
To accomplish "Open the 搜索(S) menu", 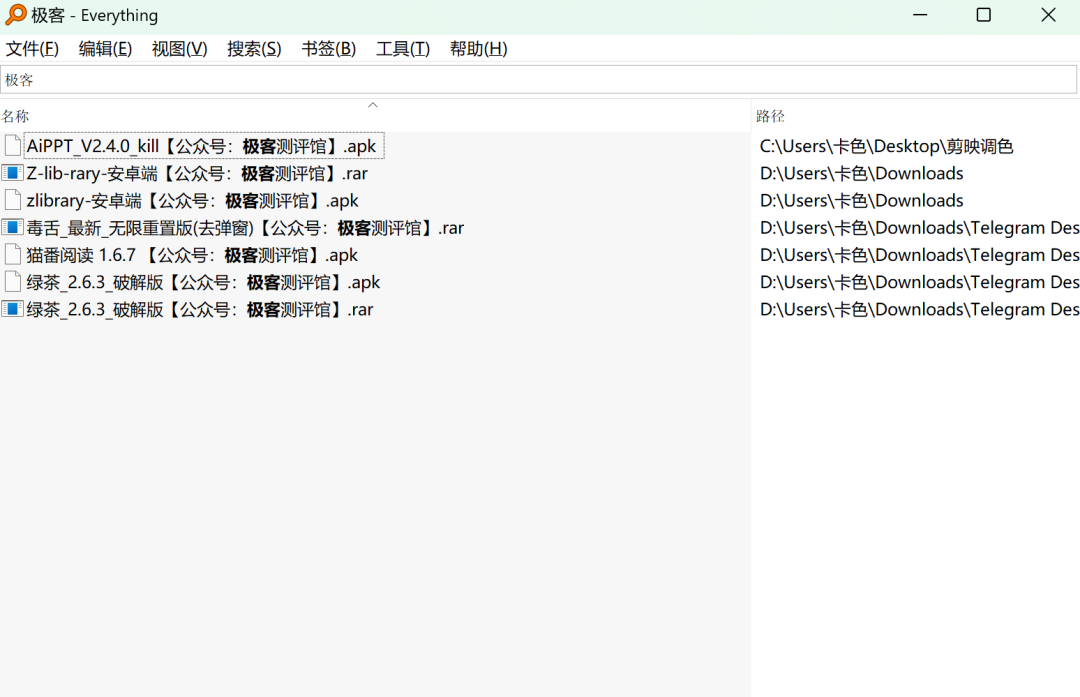I will point(254,49).
